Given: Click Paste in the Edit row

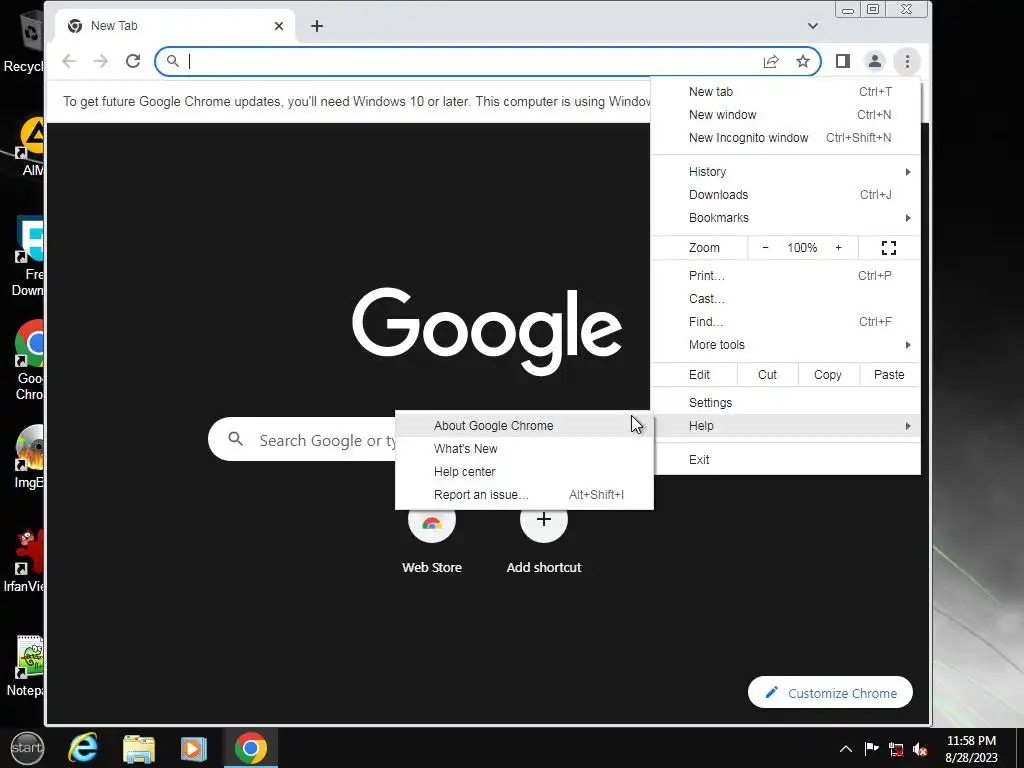Looking at the screenshot, I should pyautogui.click(x=889, y=375).
